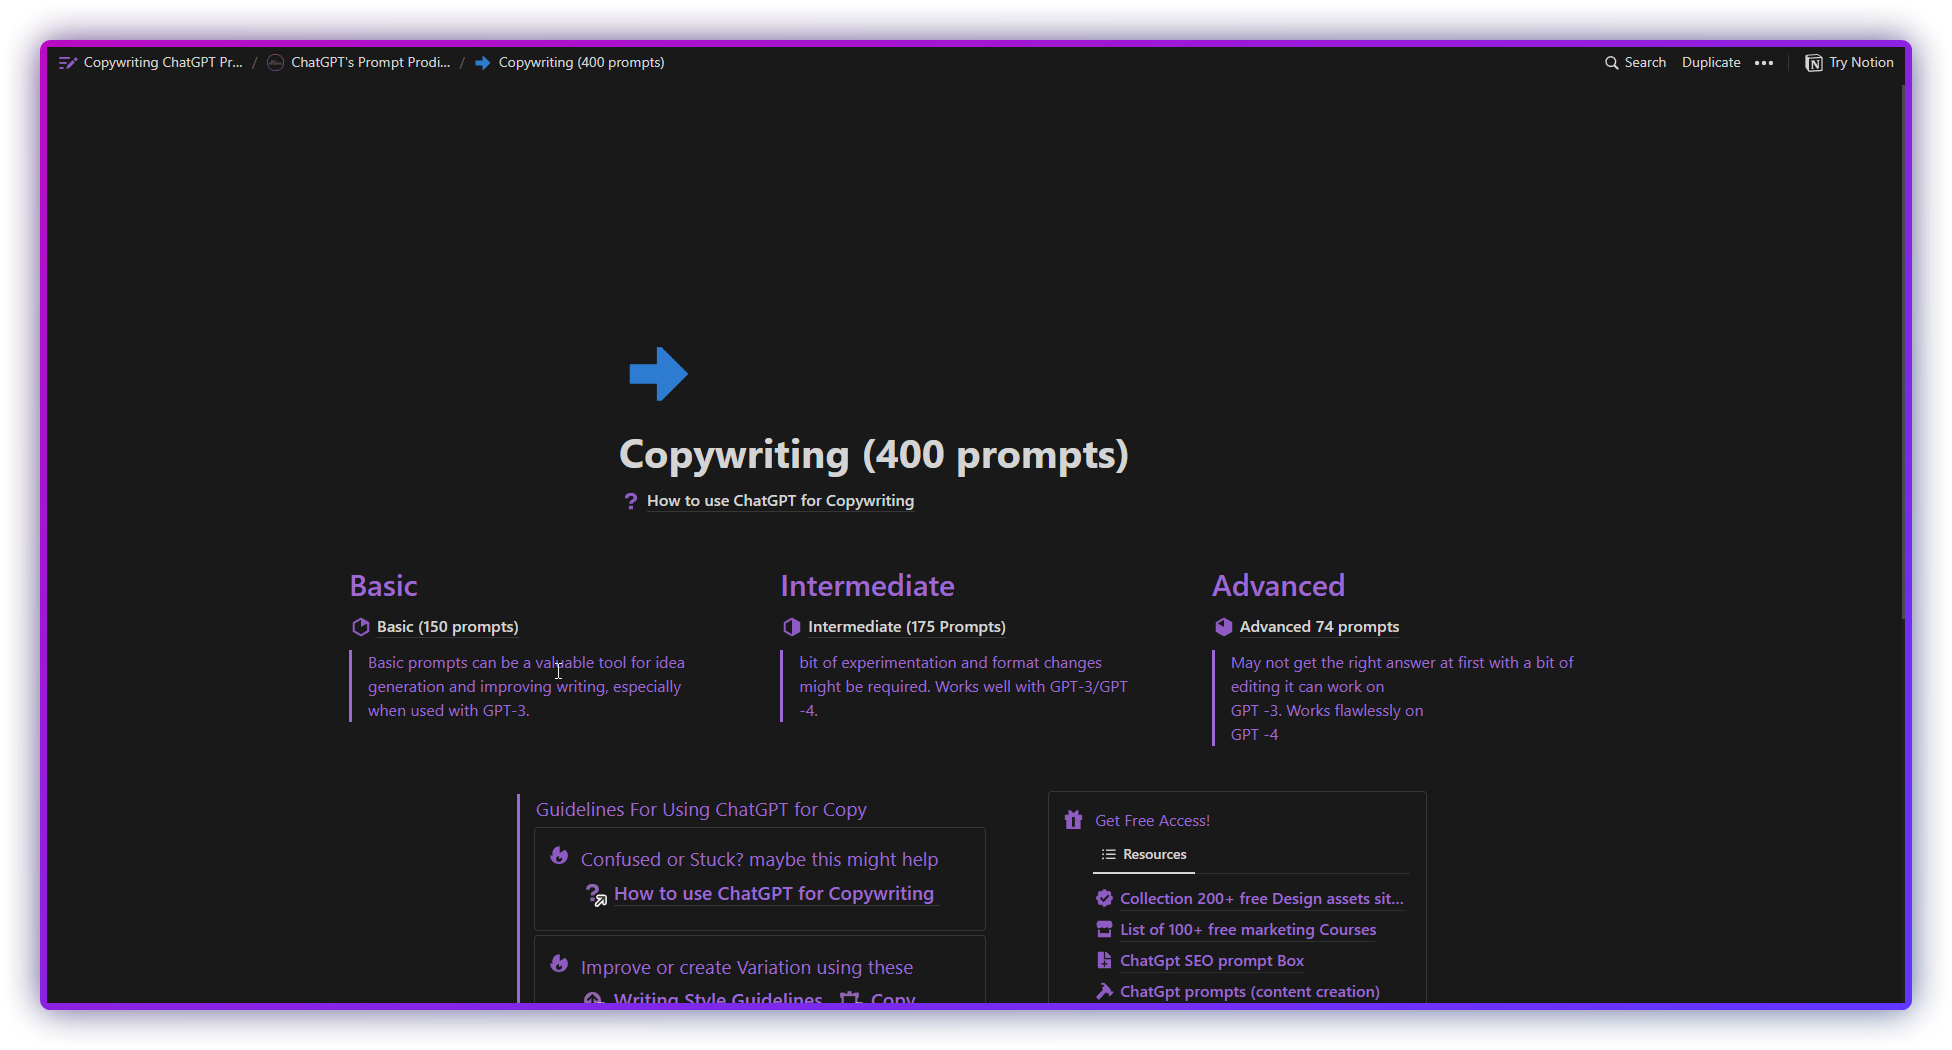Click the document icon beside ChatGpt SEO prompt Box
This screenshot has width=1952, height=1050.
coord(1104,960)
